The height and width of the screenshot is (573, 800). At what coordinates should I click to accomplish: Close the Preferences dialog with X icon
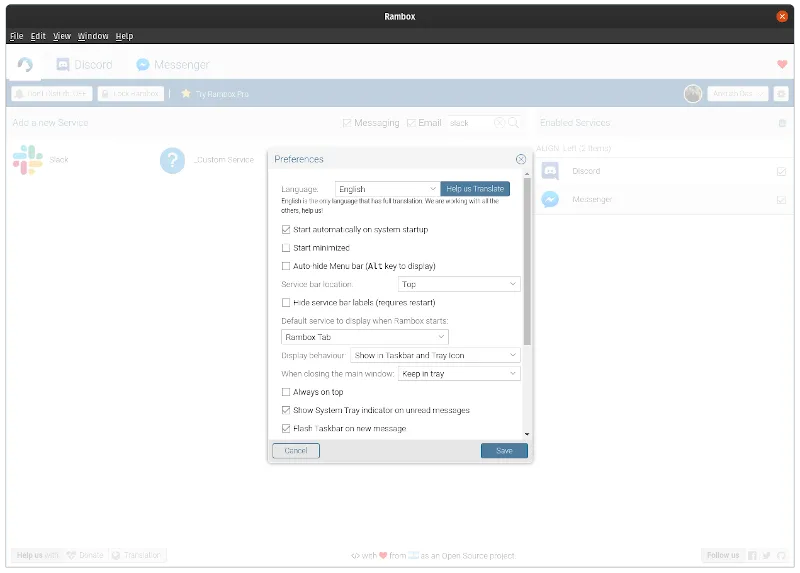click(x=521, y=159)
